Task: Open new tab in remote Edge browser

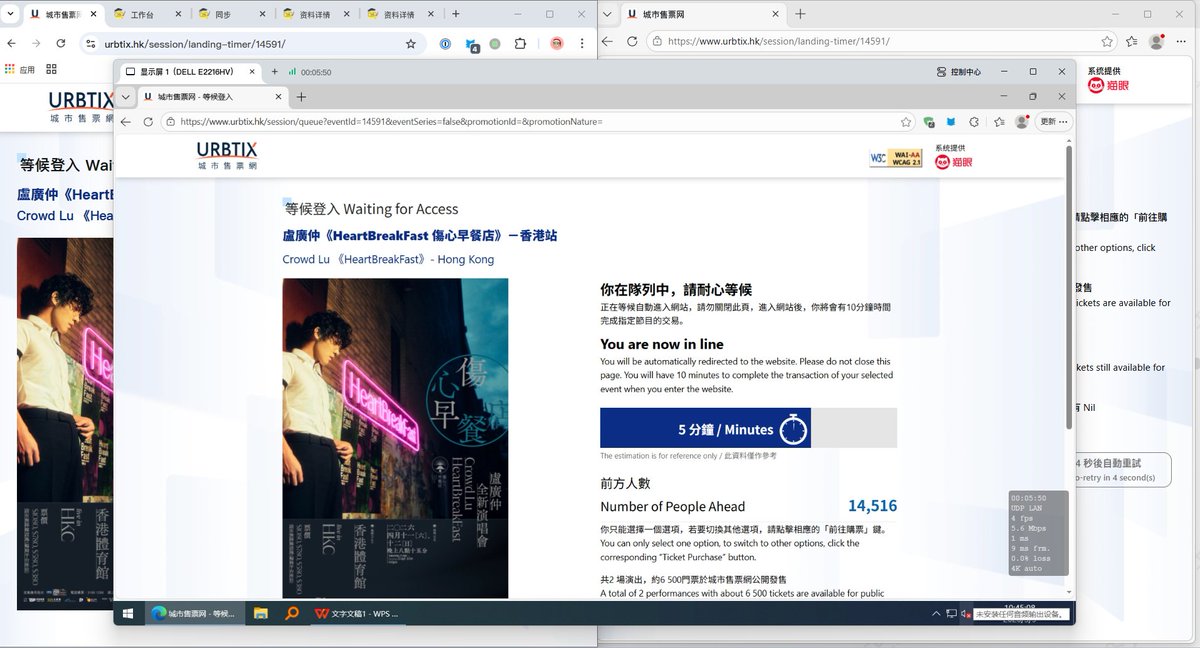Action: [x=301, y=97]
